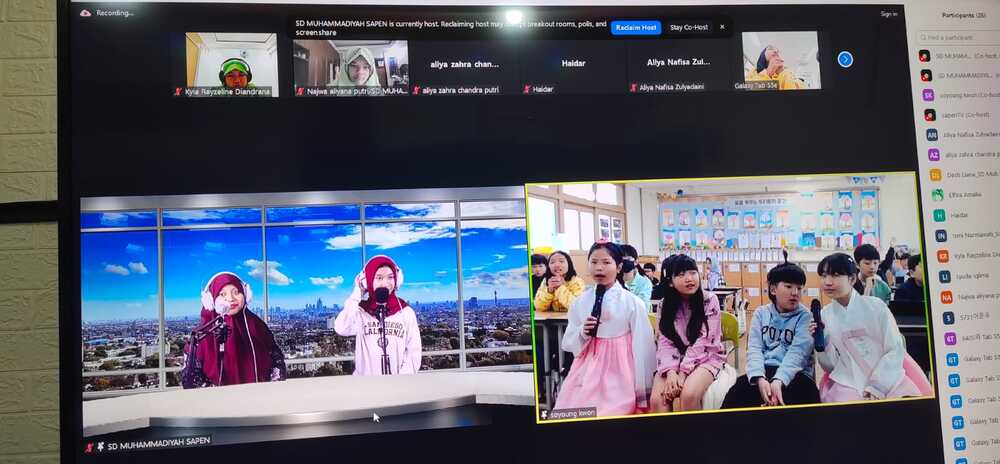
Task: Click the muted mic icon on Haidar tile
Action: click(x=527, y=90)
